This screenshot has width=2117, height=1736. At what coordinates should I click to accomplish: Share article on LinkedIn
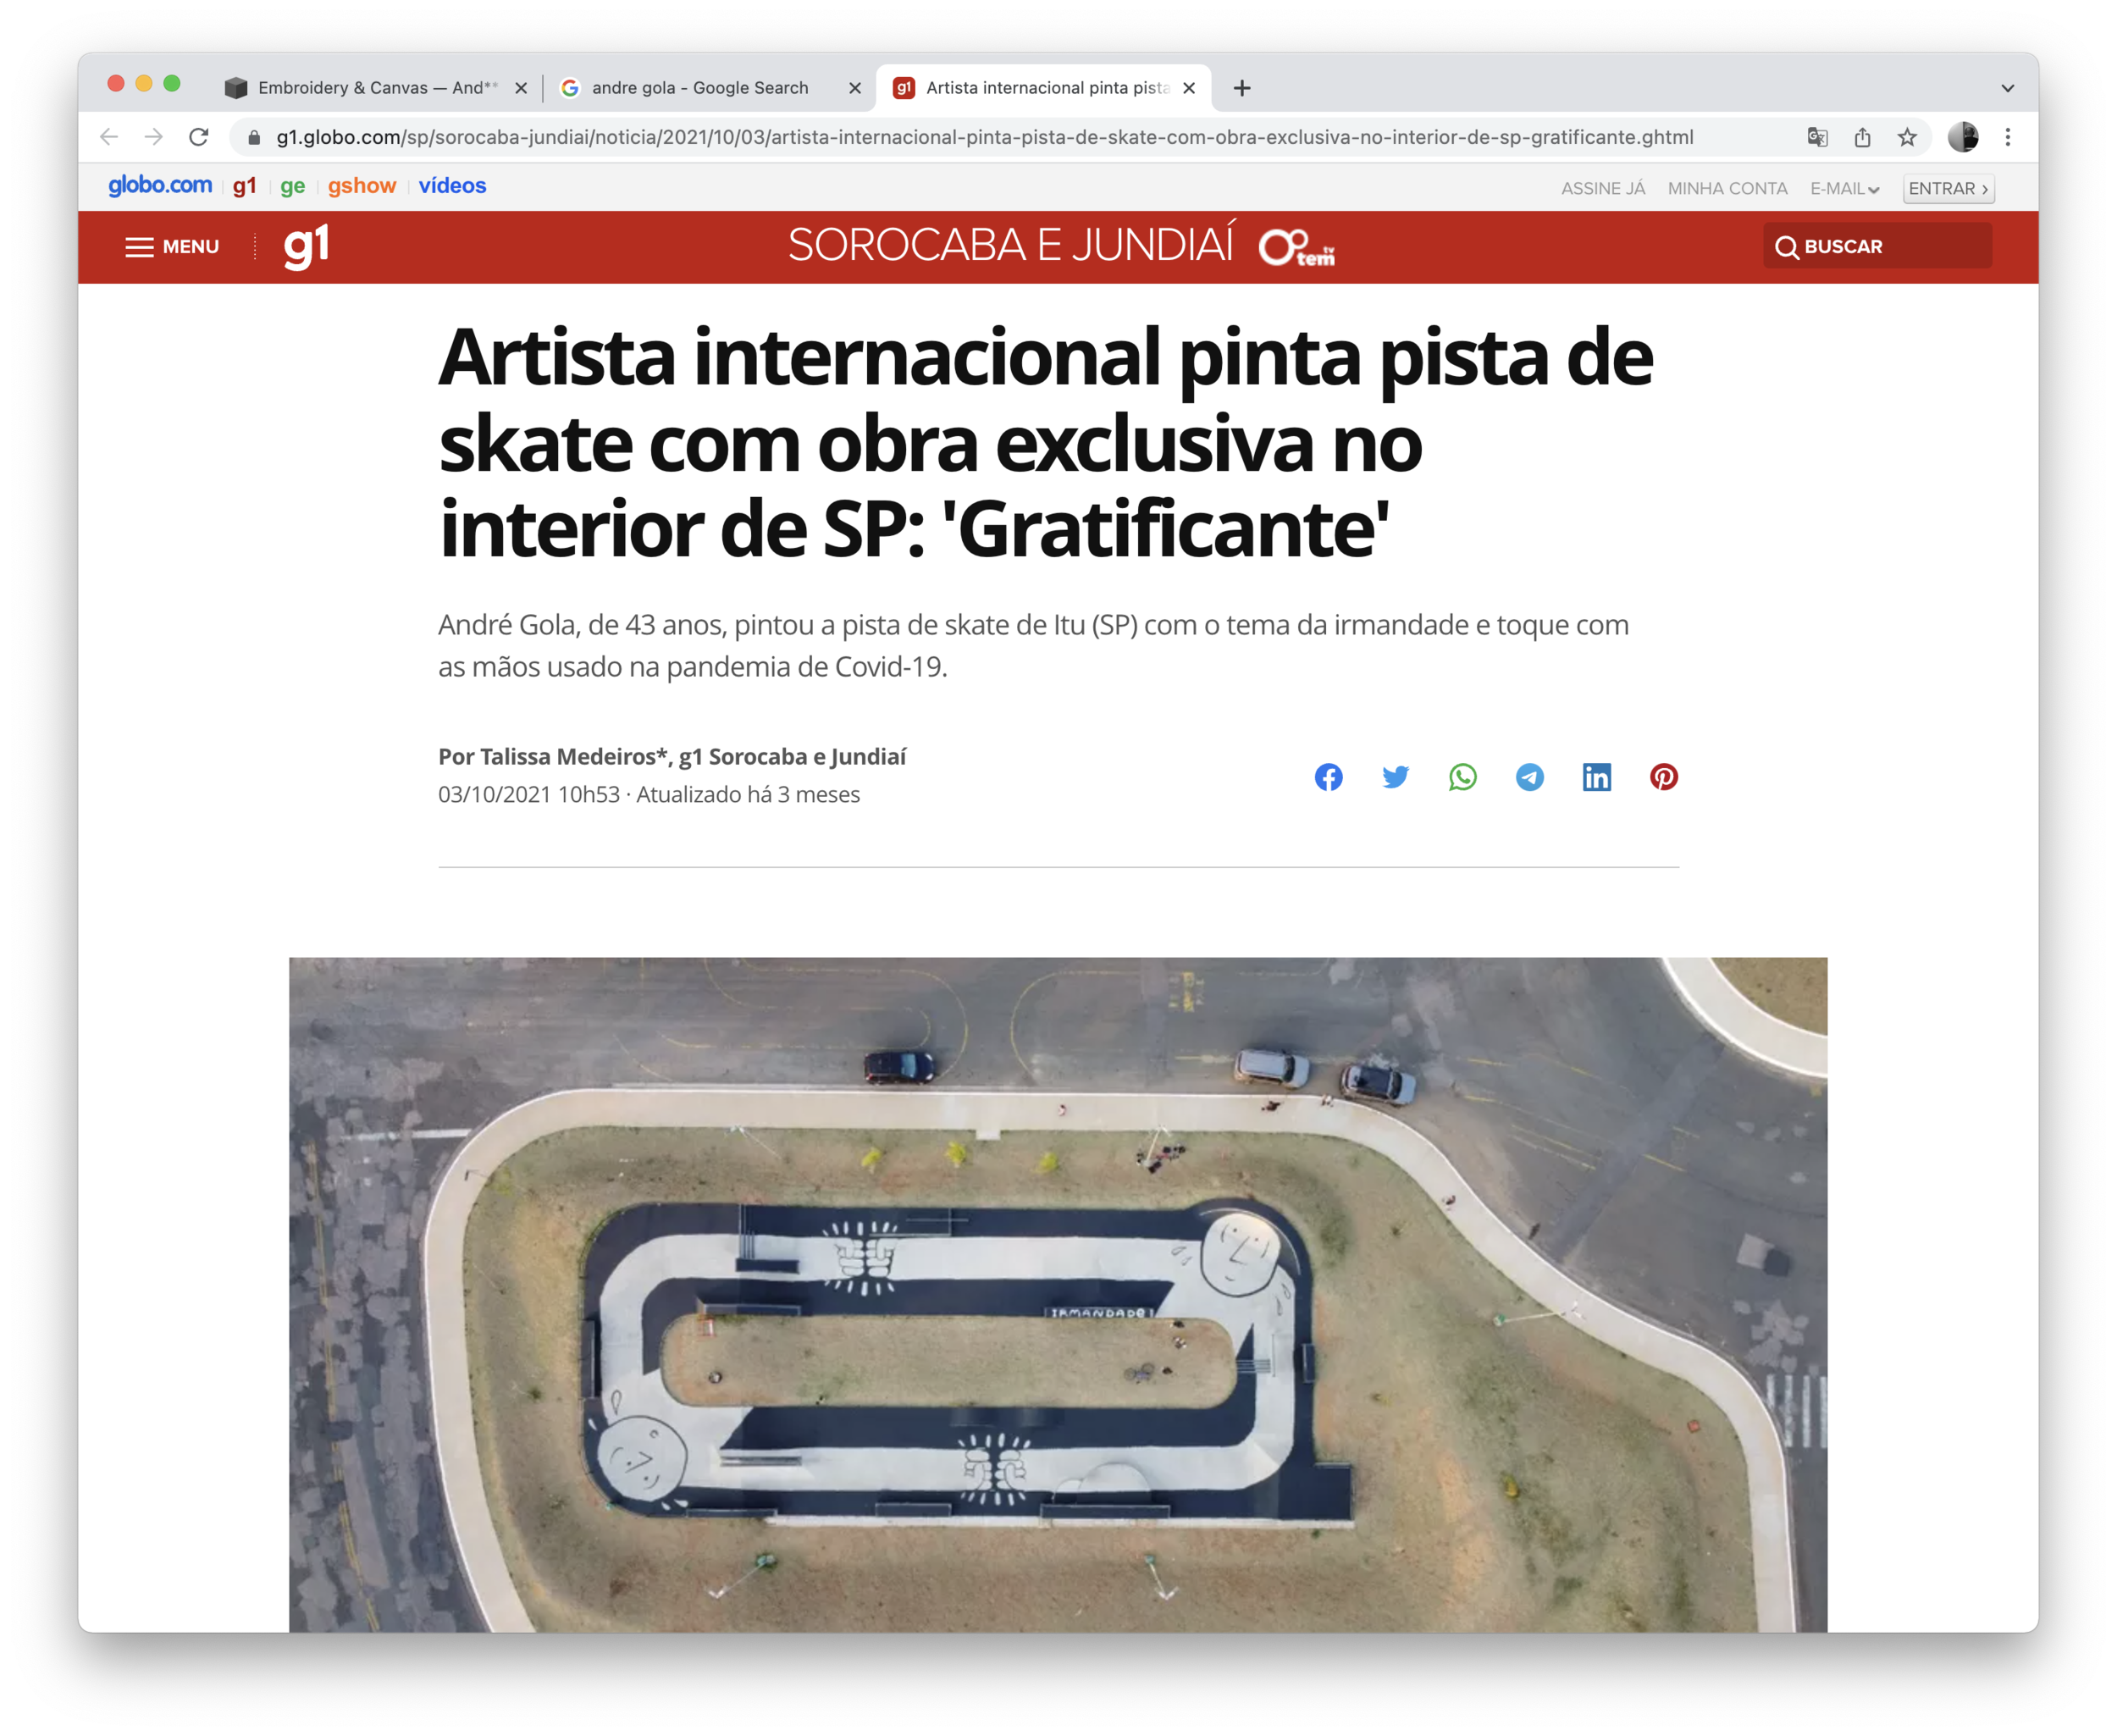(1596, 777)
